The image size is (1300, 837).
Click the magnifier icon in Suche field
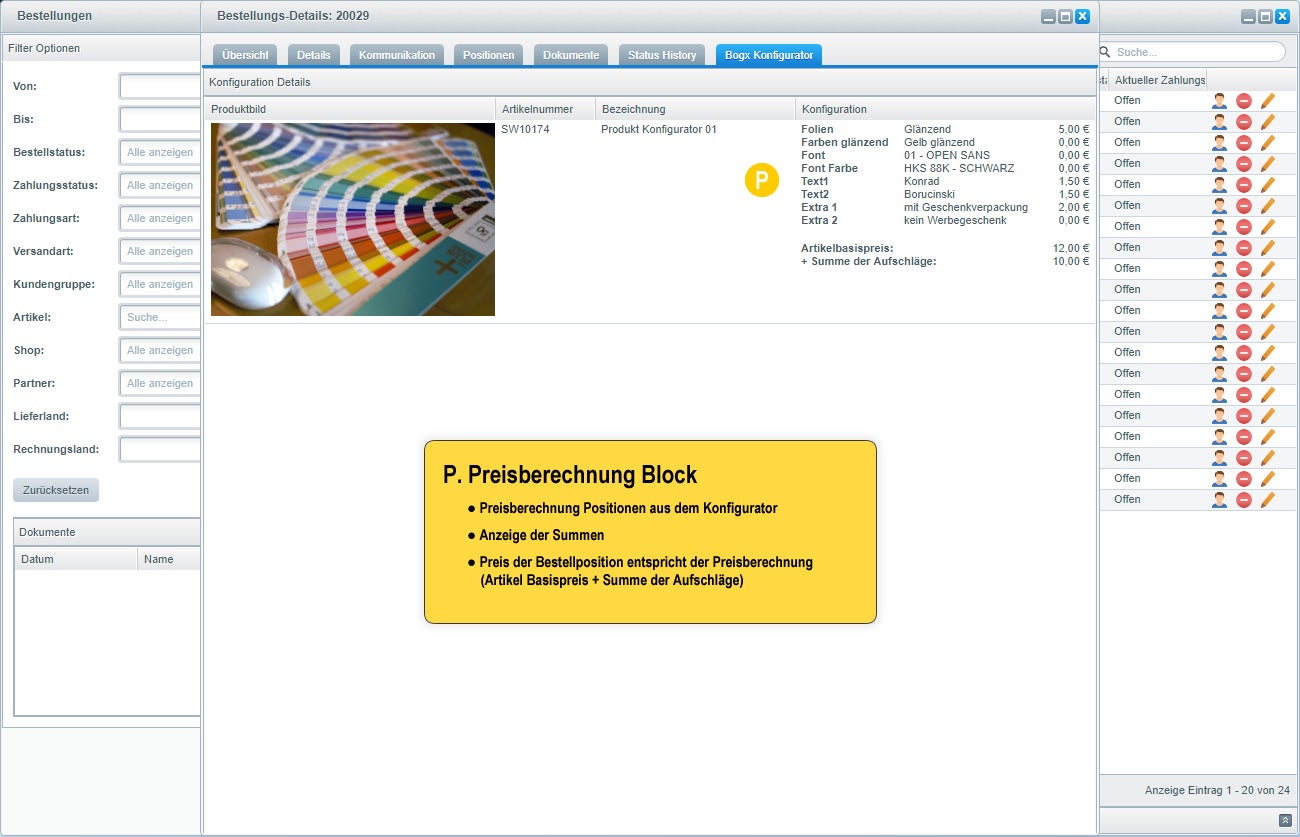click(1105, 52)
